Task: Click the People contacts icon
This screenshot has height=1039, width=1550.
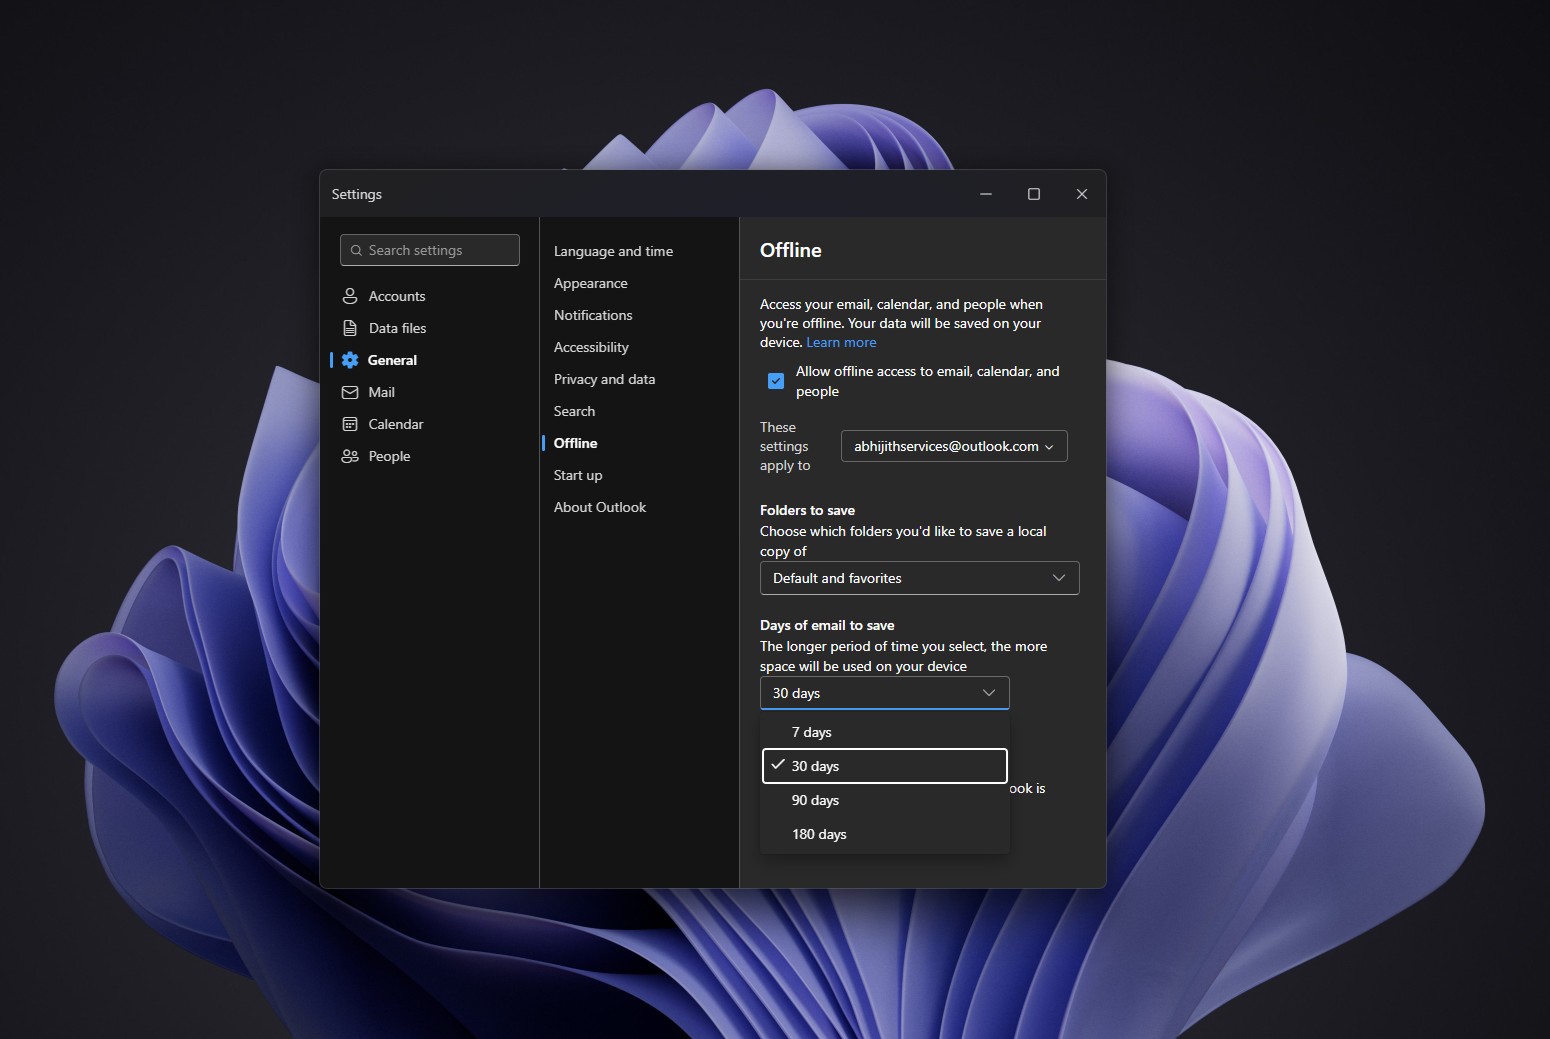Action: pos(350,456)
